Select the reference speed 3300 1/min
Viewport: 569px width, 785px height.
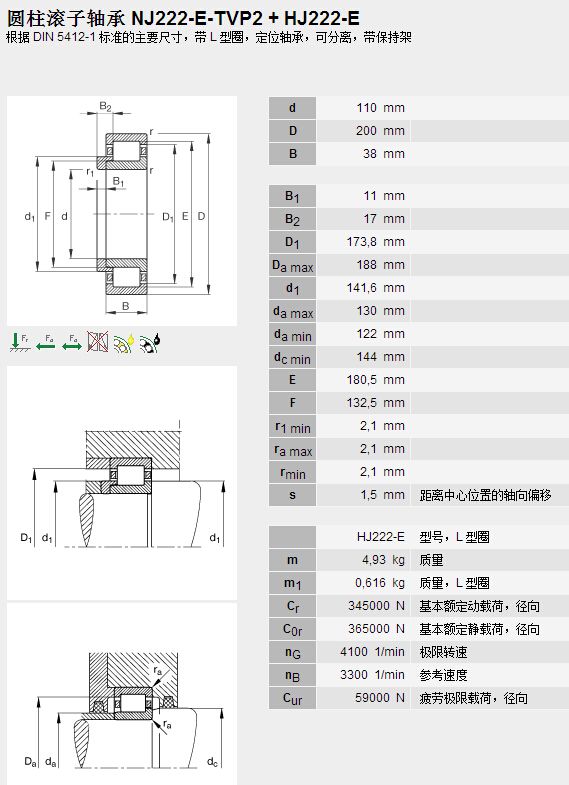(372, 675)
